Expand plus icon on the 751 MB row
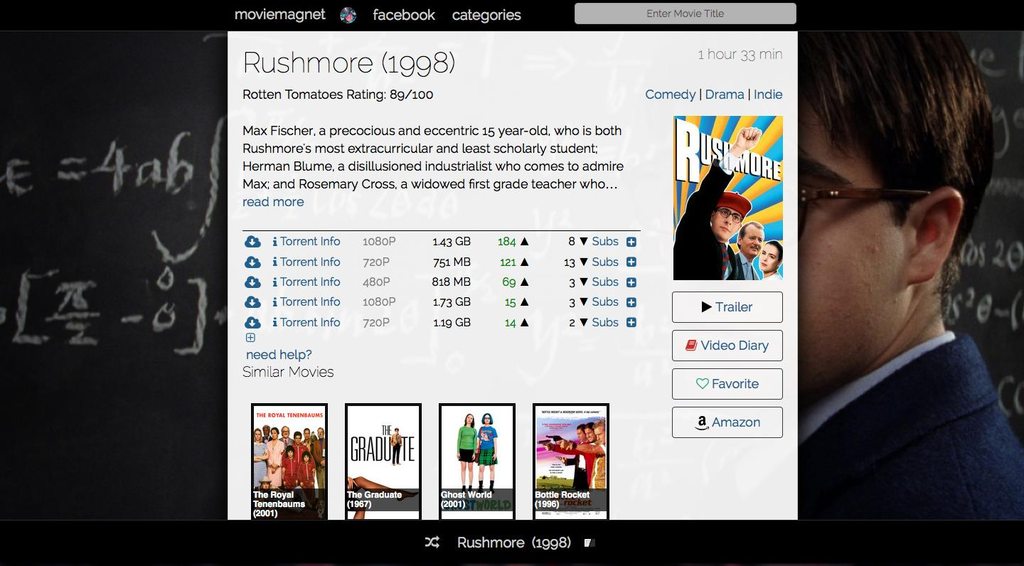1024x566 pixels. point(632,262)
